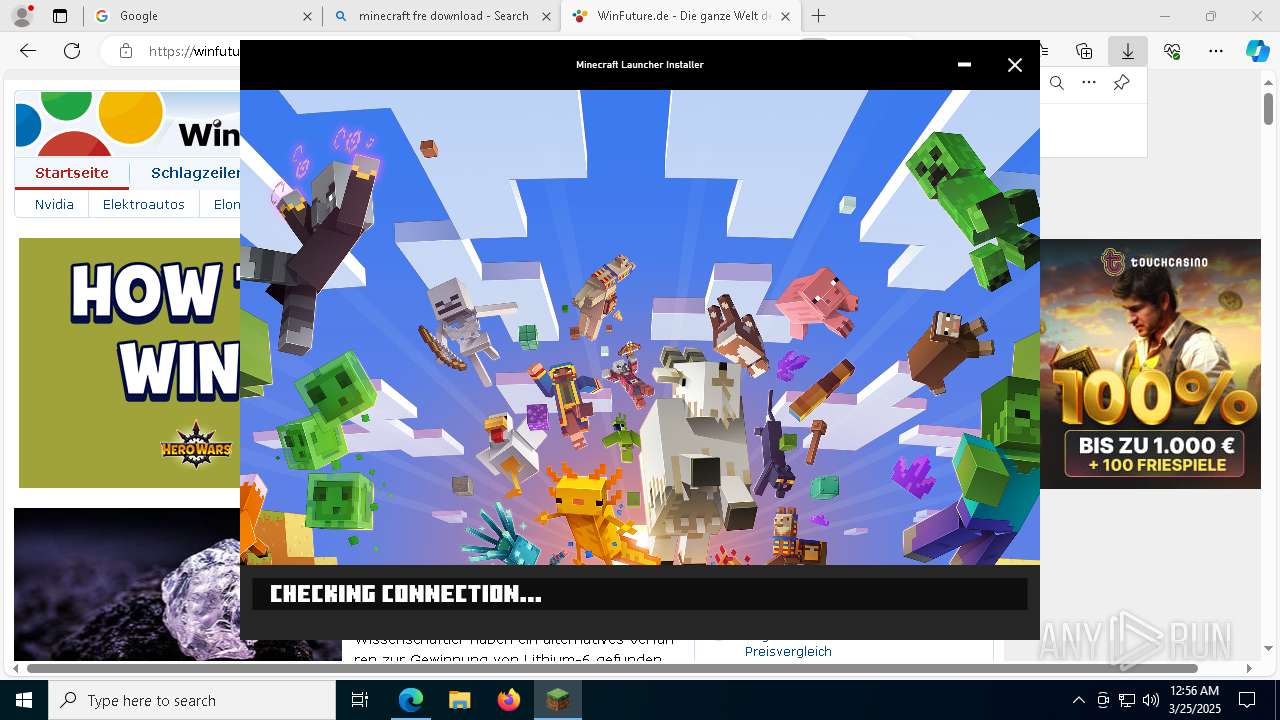This screenshot has width=1280, height=720.
Task: Open the Nvidia topic link
Action: pos(54,204)
